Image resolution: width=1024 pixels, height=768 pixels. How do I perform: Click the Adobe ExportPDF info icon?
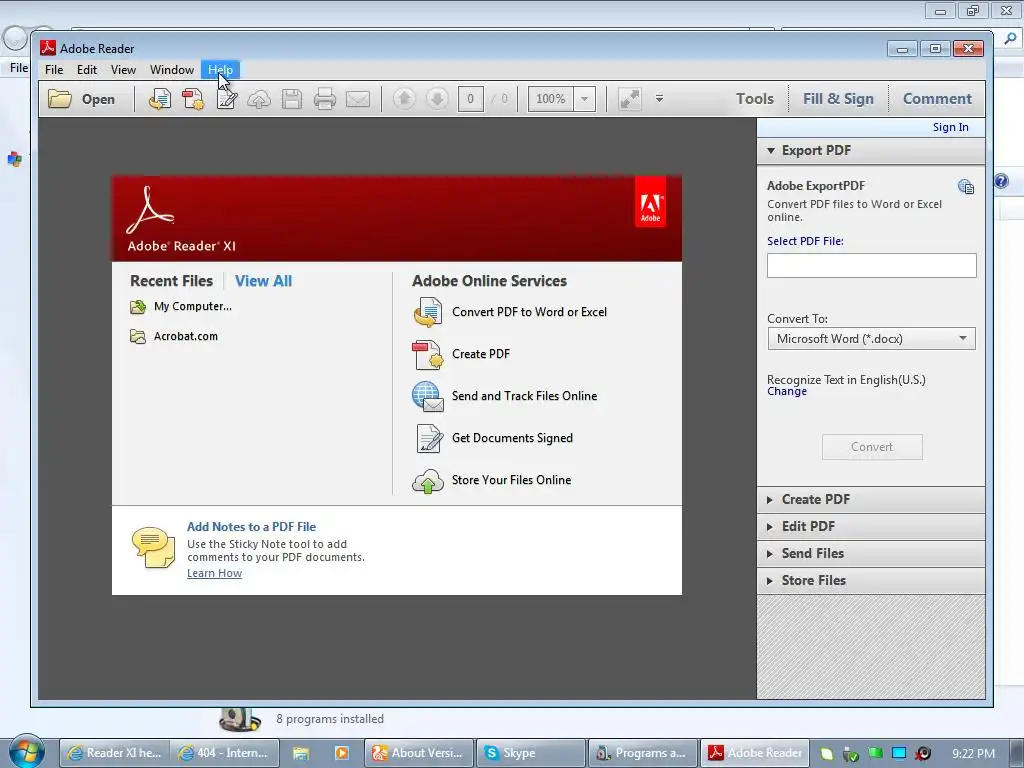pos(966,187)
